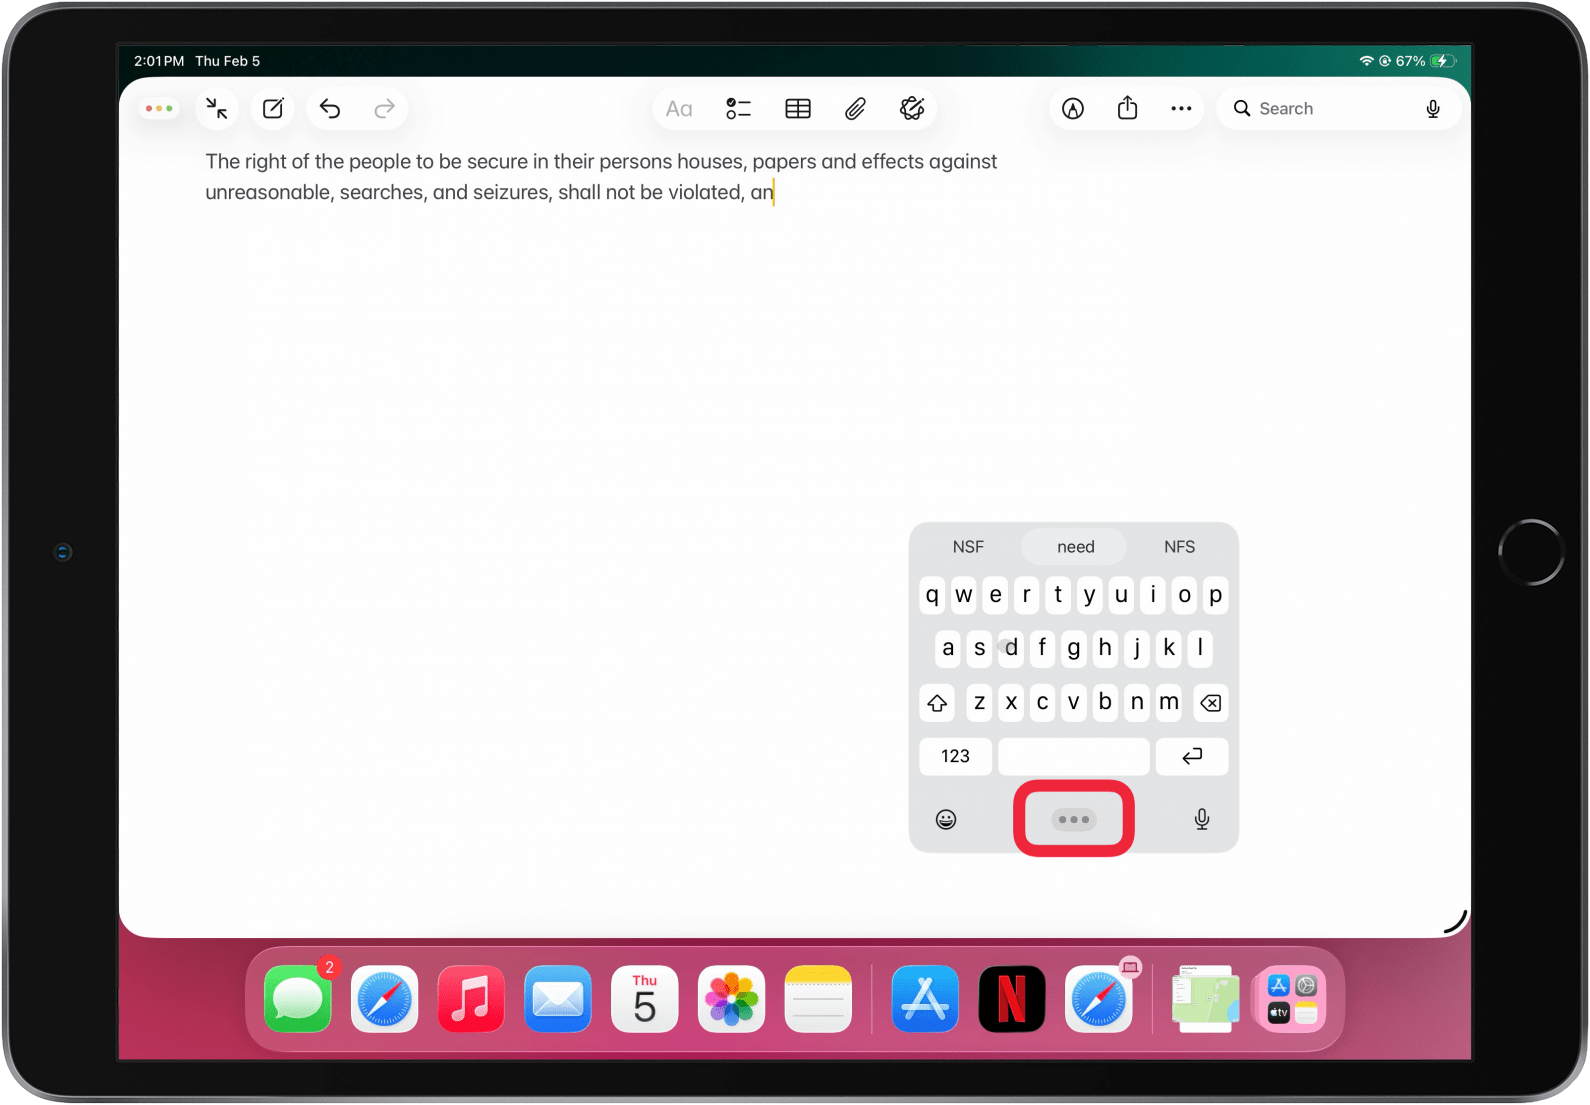Insert a table into the note
The width and height of the screenshot is (1590, 1105).
pos(798,108)
